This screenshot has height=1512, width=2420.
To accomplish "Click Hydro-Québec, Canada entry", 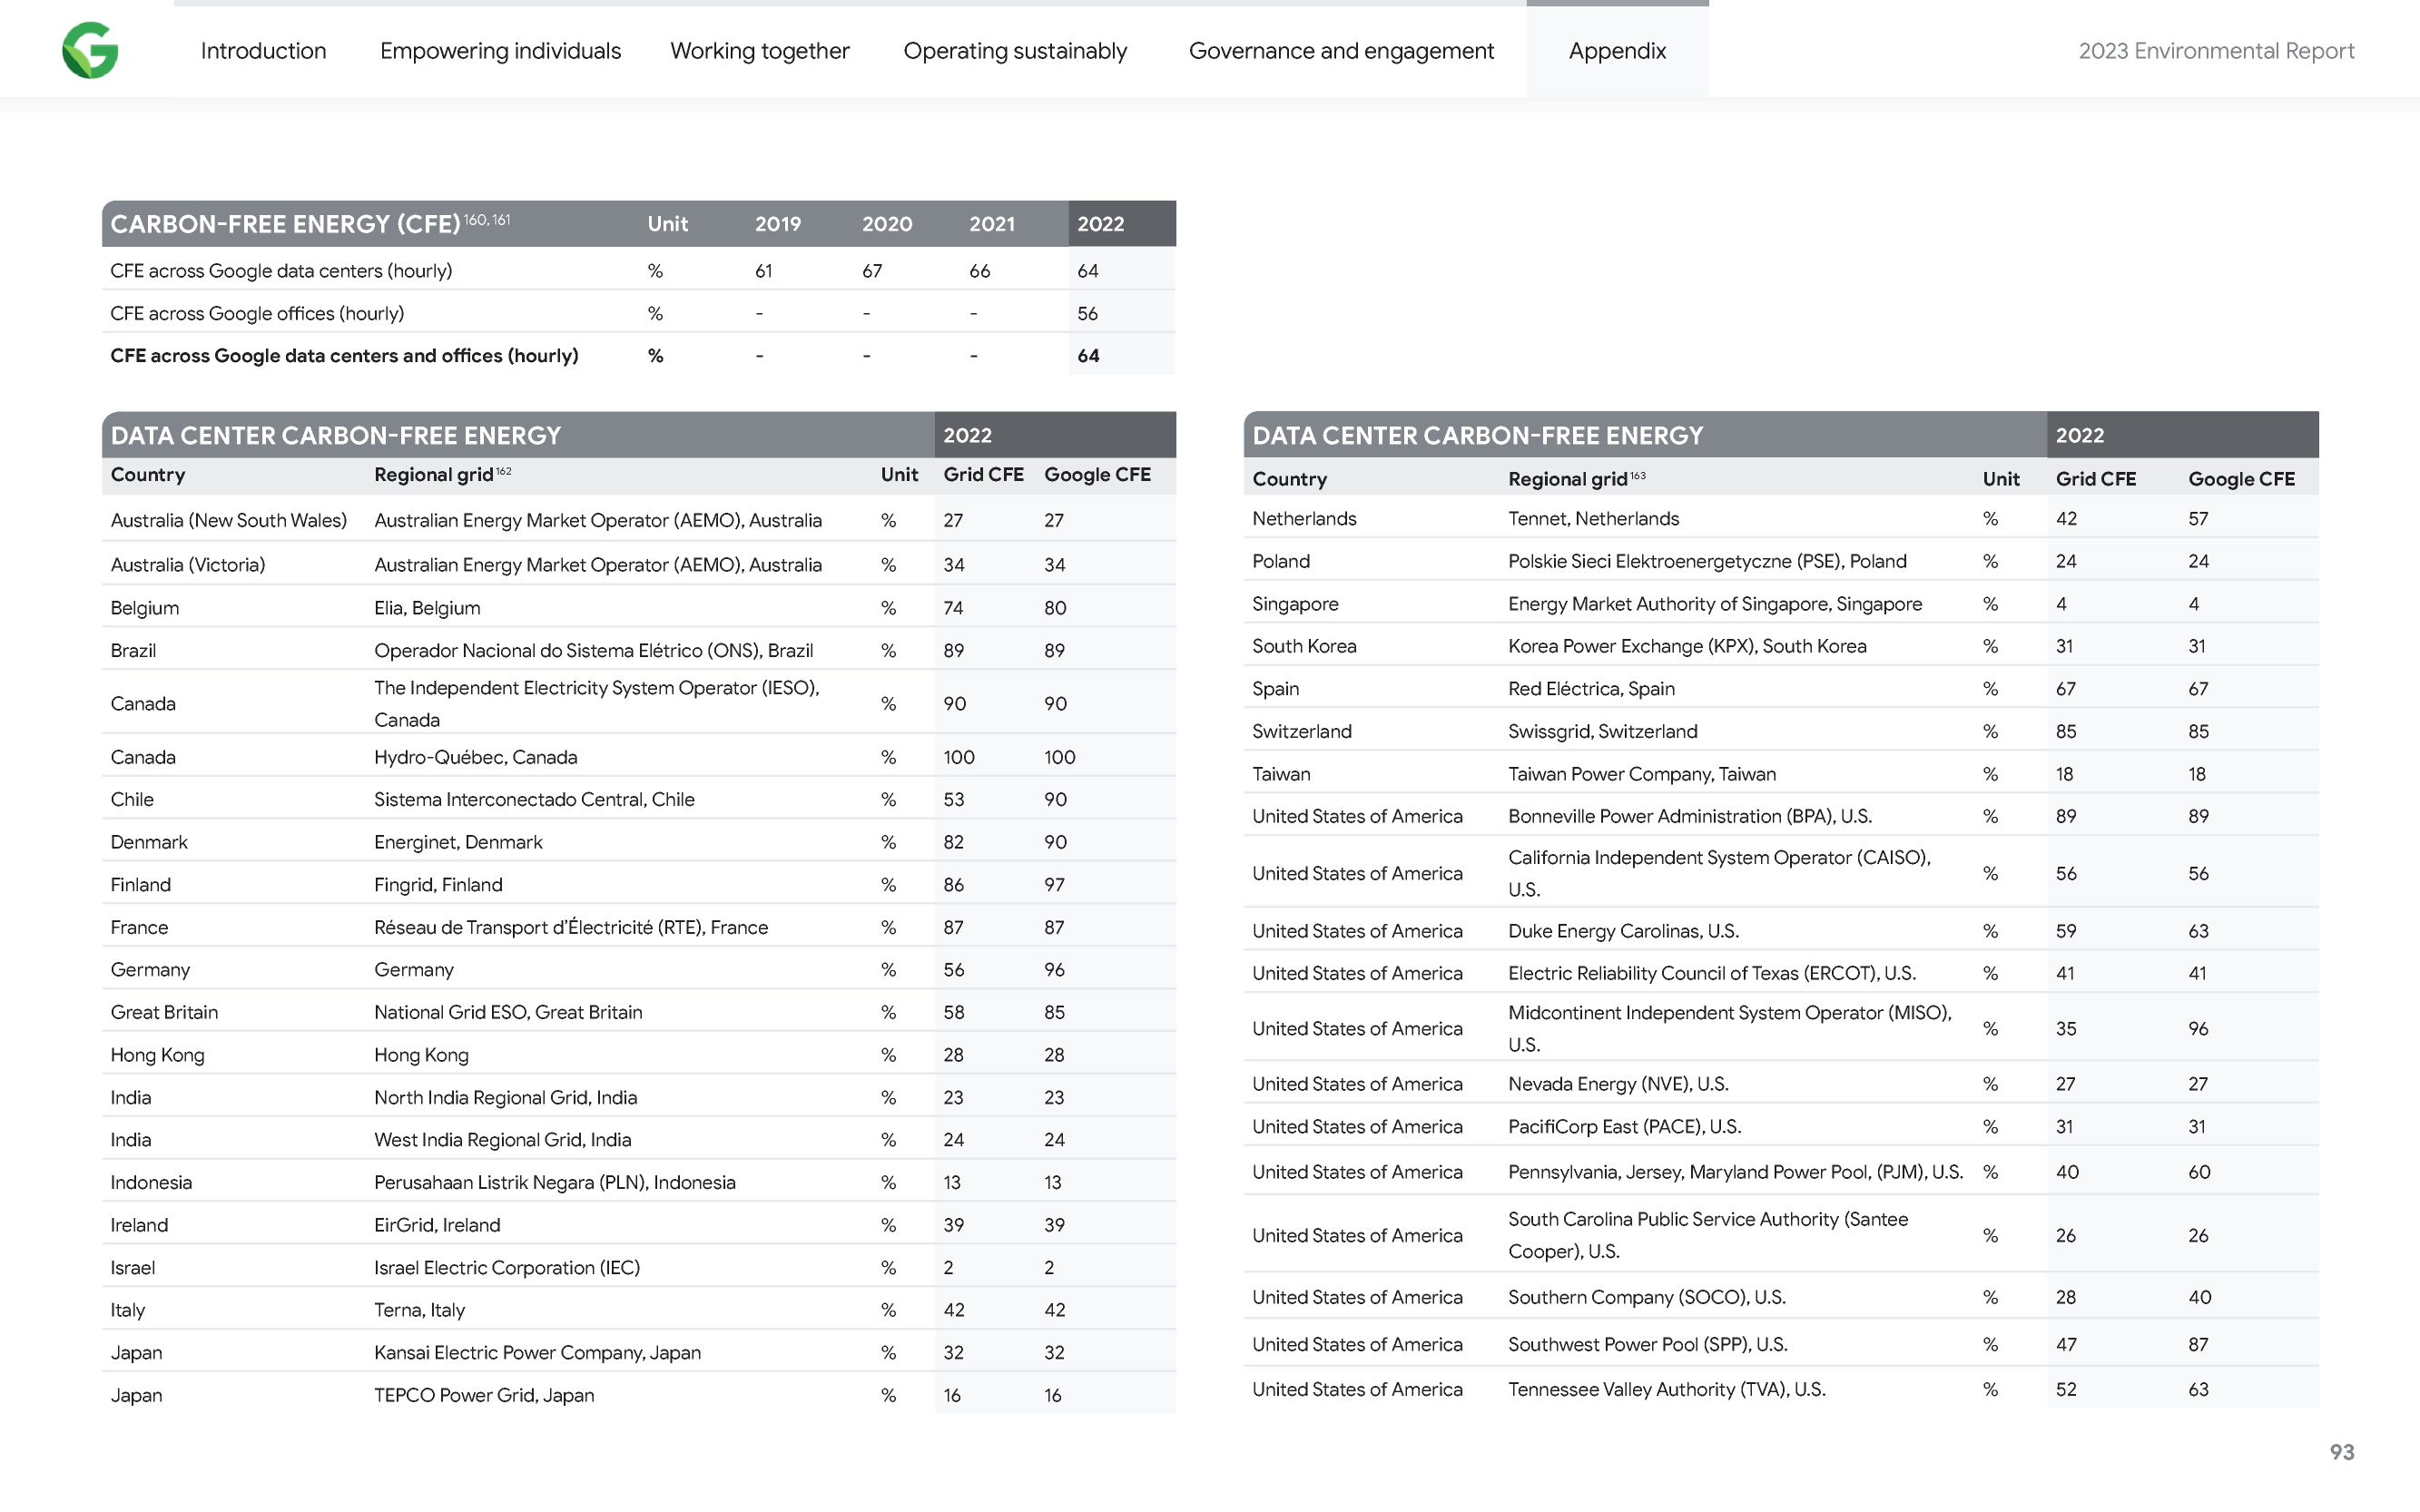I will 475,757.
